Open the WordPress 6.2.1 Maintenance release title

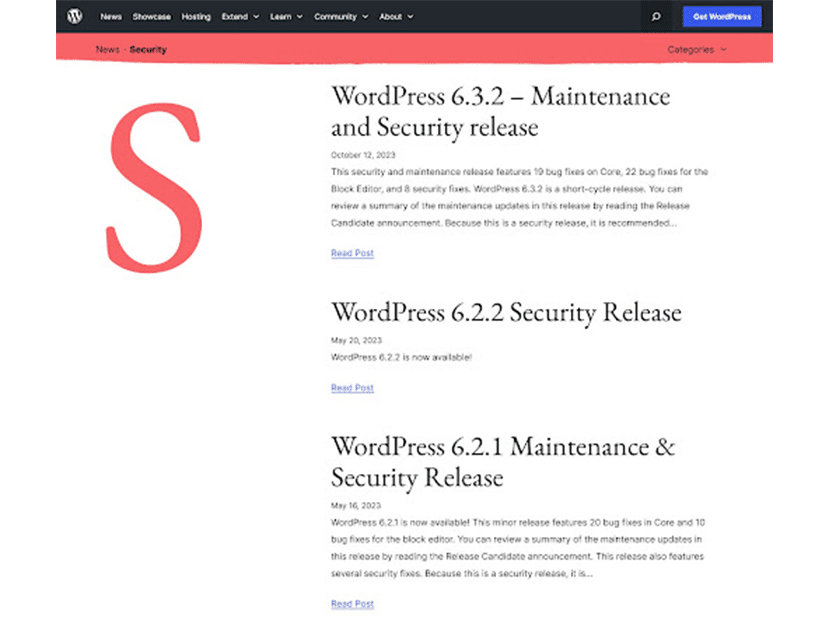point(502,460)
